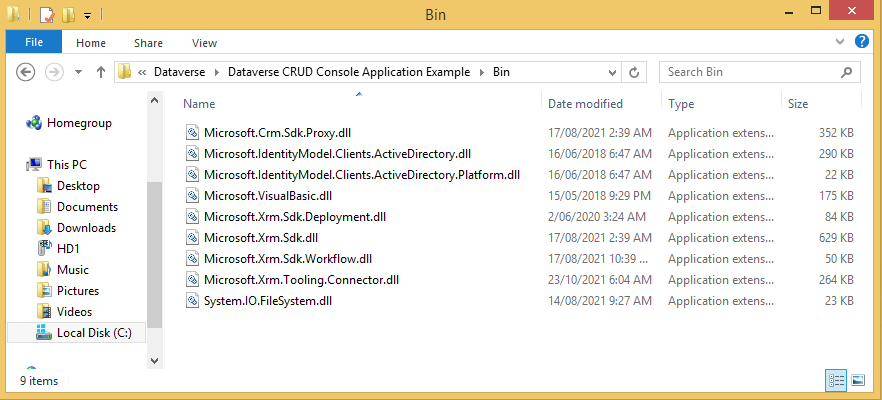882x400 pixels.
Task: Switch to the View ribbon tab
Action: coord(204,43)
